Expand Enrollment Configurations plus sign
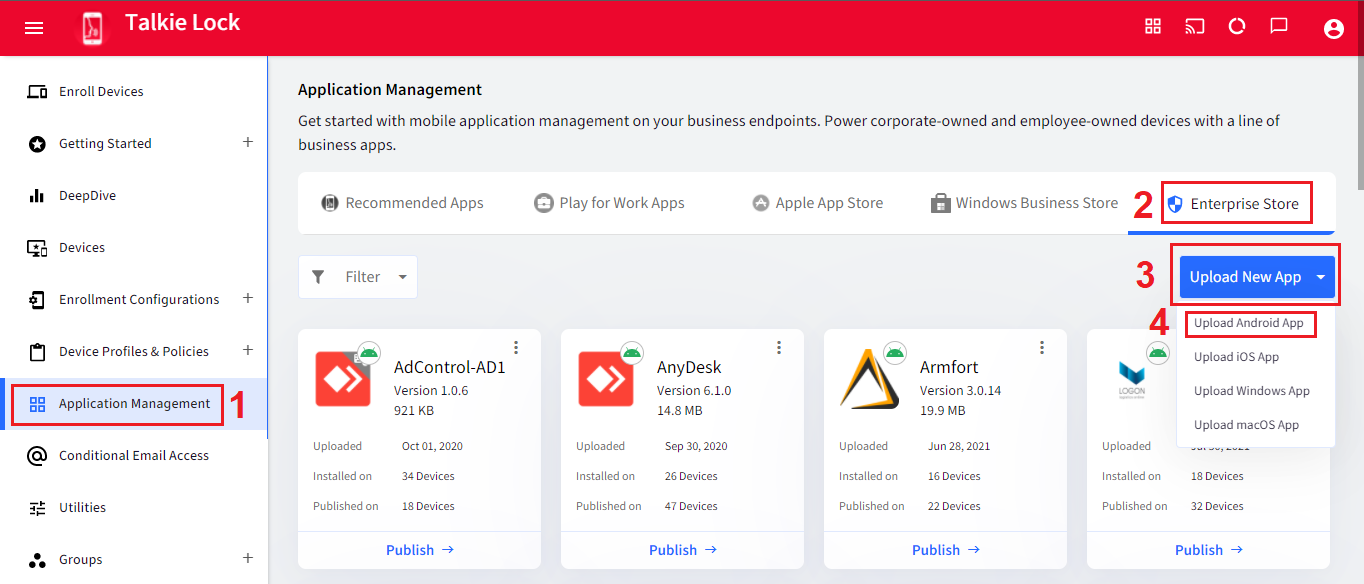Viewport: 1364px width, 584px height. click(x=248, y=298)
